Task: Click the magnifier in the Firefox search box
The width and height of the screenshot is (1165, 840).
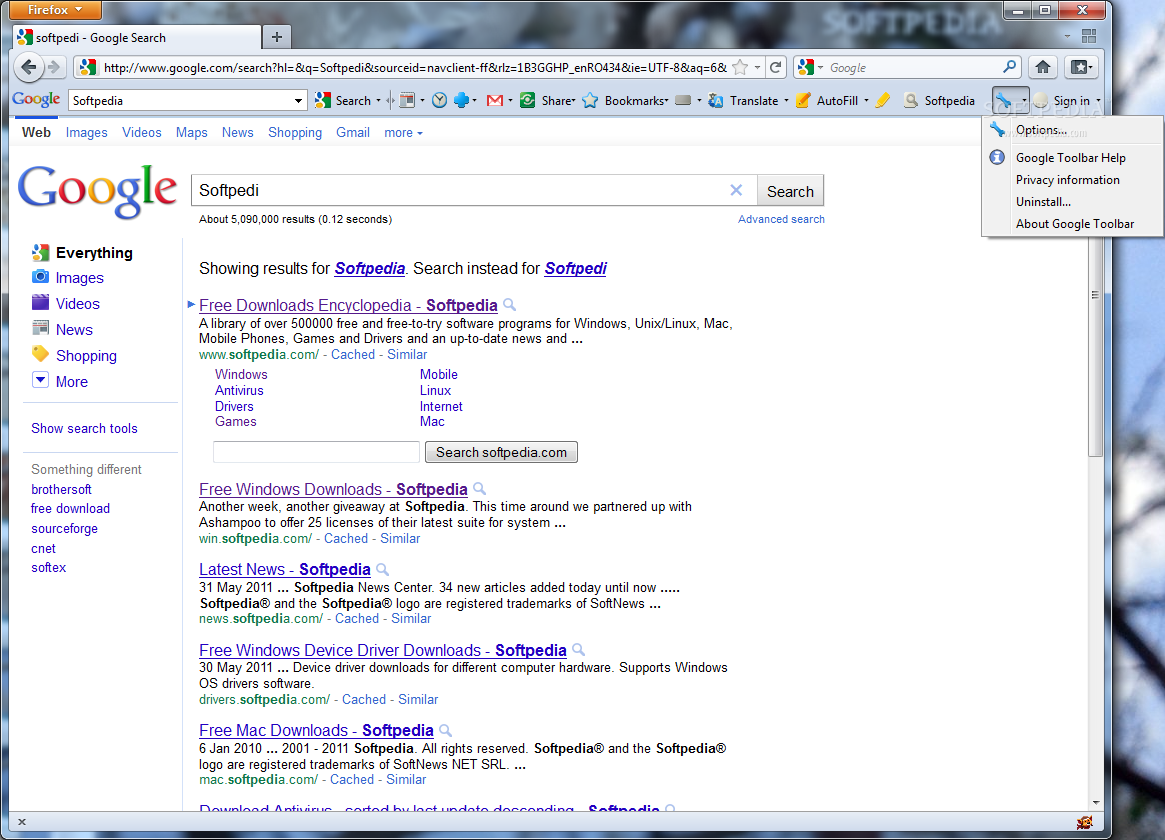Action: pos(1009,67)
